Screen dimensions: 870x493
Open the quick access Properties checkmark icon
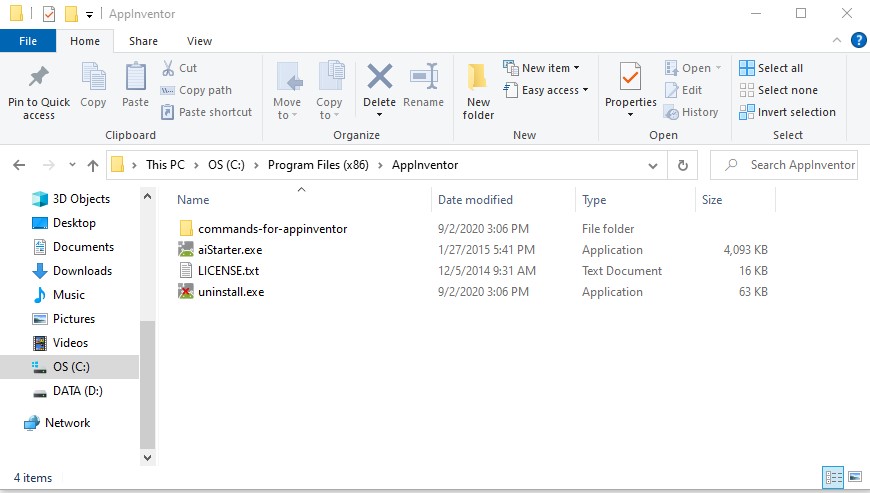[x=49, y=13]
